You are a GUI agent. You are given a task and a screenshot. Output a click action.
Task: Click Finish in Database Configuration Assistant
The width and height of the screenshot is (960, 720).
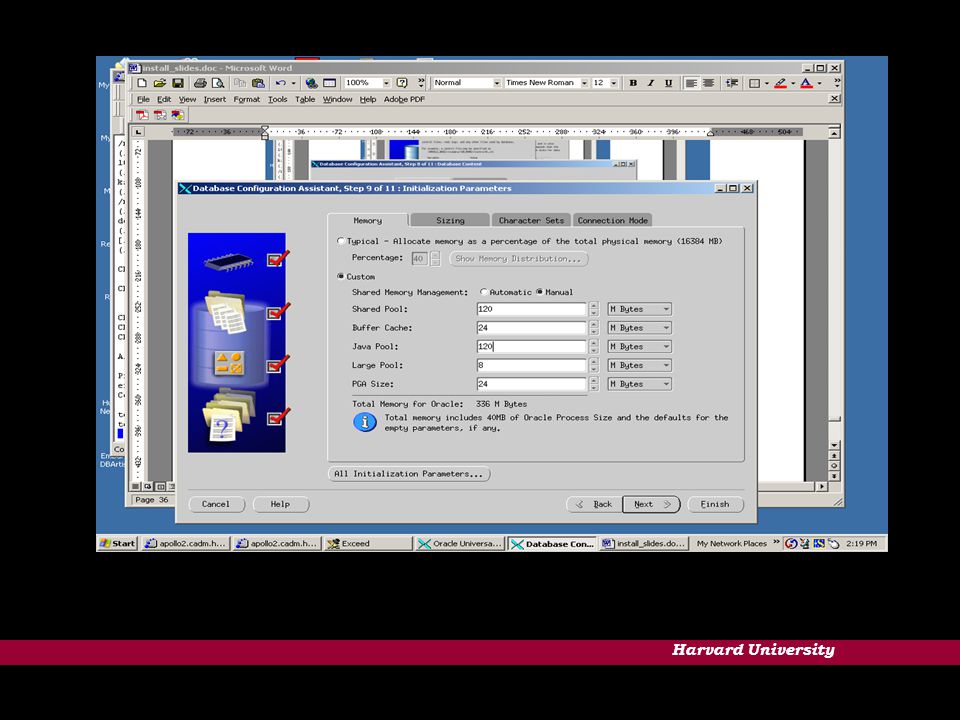715,504
